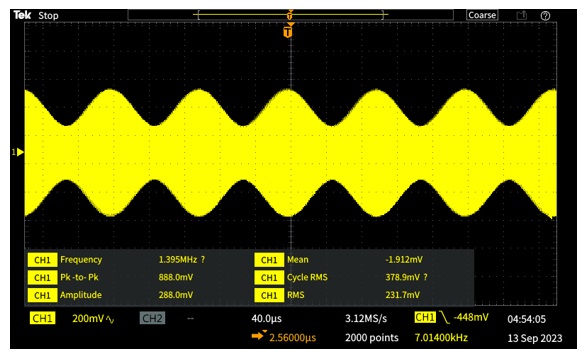587x360 pixels.
Task: Click the falling edge trigger slope icon
Action: click(444, 317)
